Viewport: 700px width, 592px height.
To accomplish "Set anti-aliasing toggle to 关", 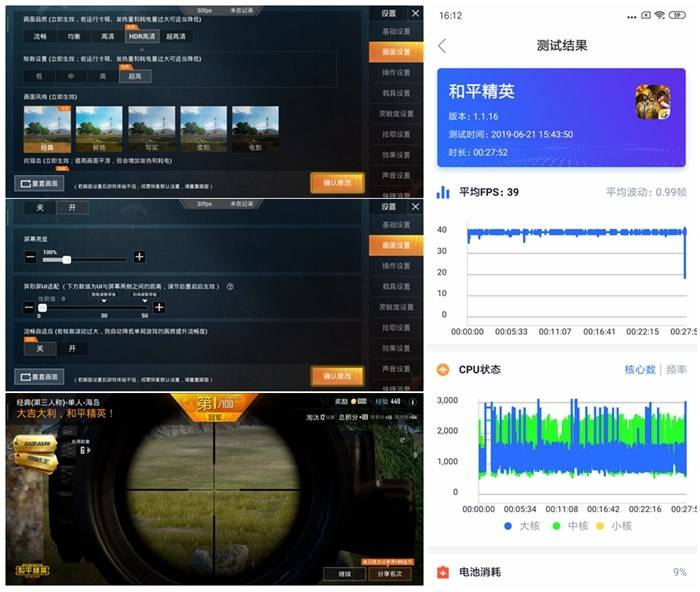I will point(40,208).
